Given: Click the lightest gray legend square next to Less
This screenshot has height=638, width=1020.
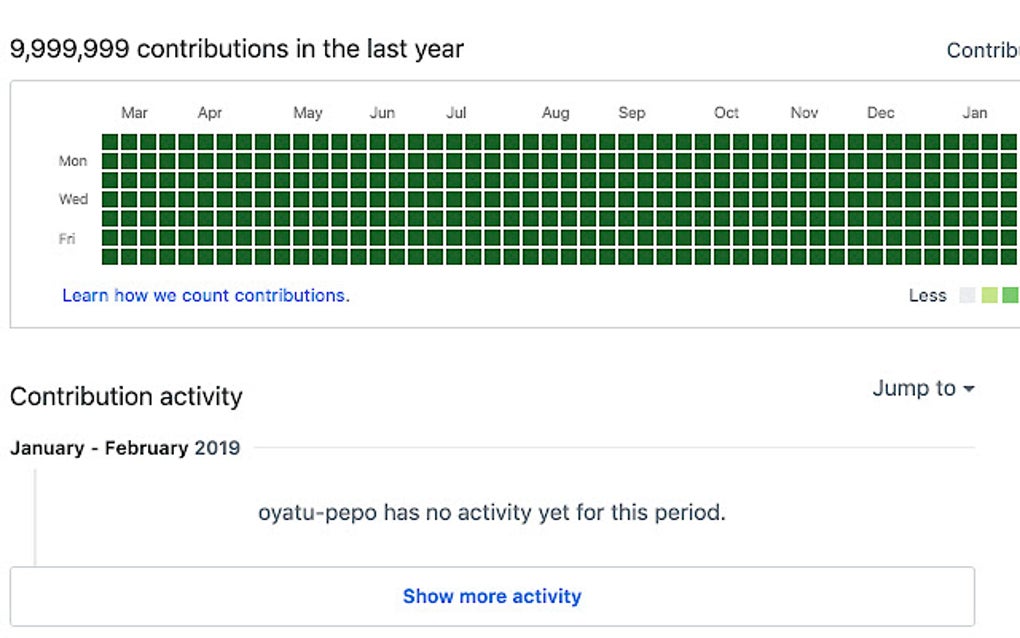Looking at the screenshot, I should tap(966, 295).
